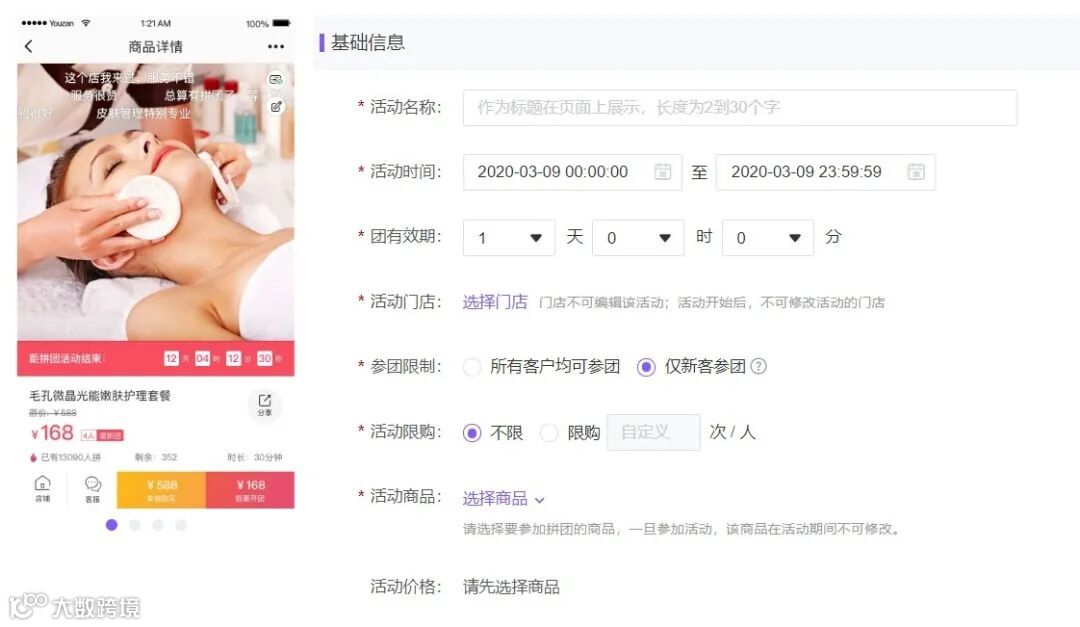Viewport: 1080px width, 627px height.
Task: Click into the 活动名称 input field
Action: (x=740, y=107)
